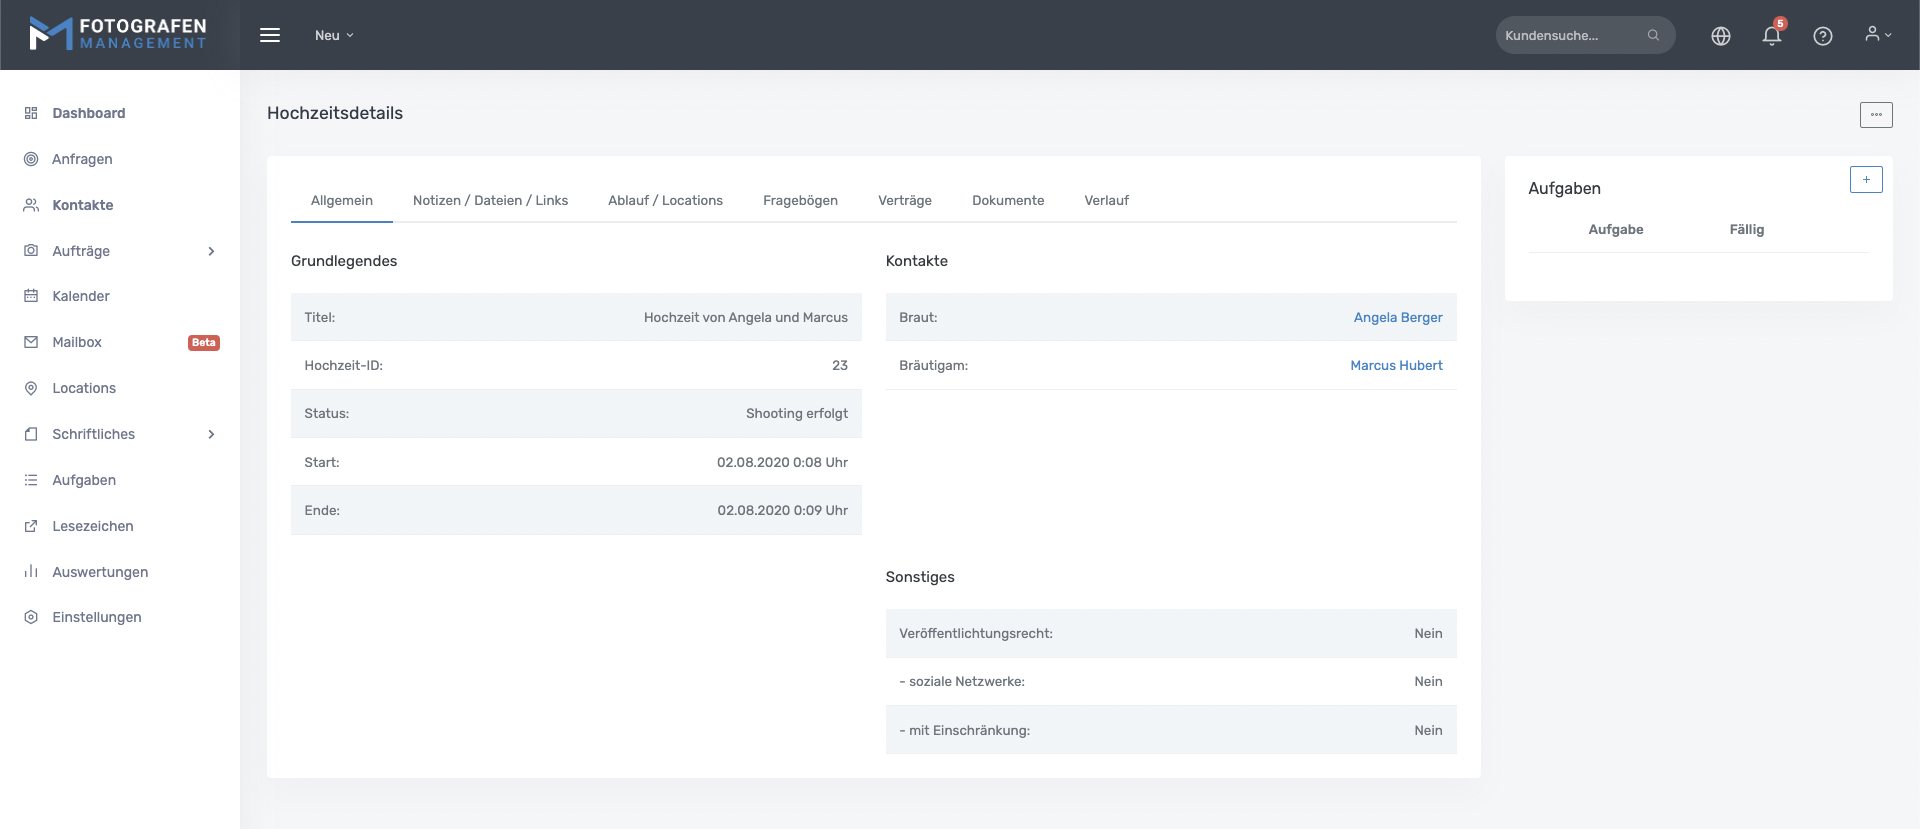Select the Fragebögen tab
This screenshot has height=829, width=1920.
(x=800, y=200)
